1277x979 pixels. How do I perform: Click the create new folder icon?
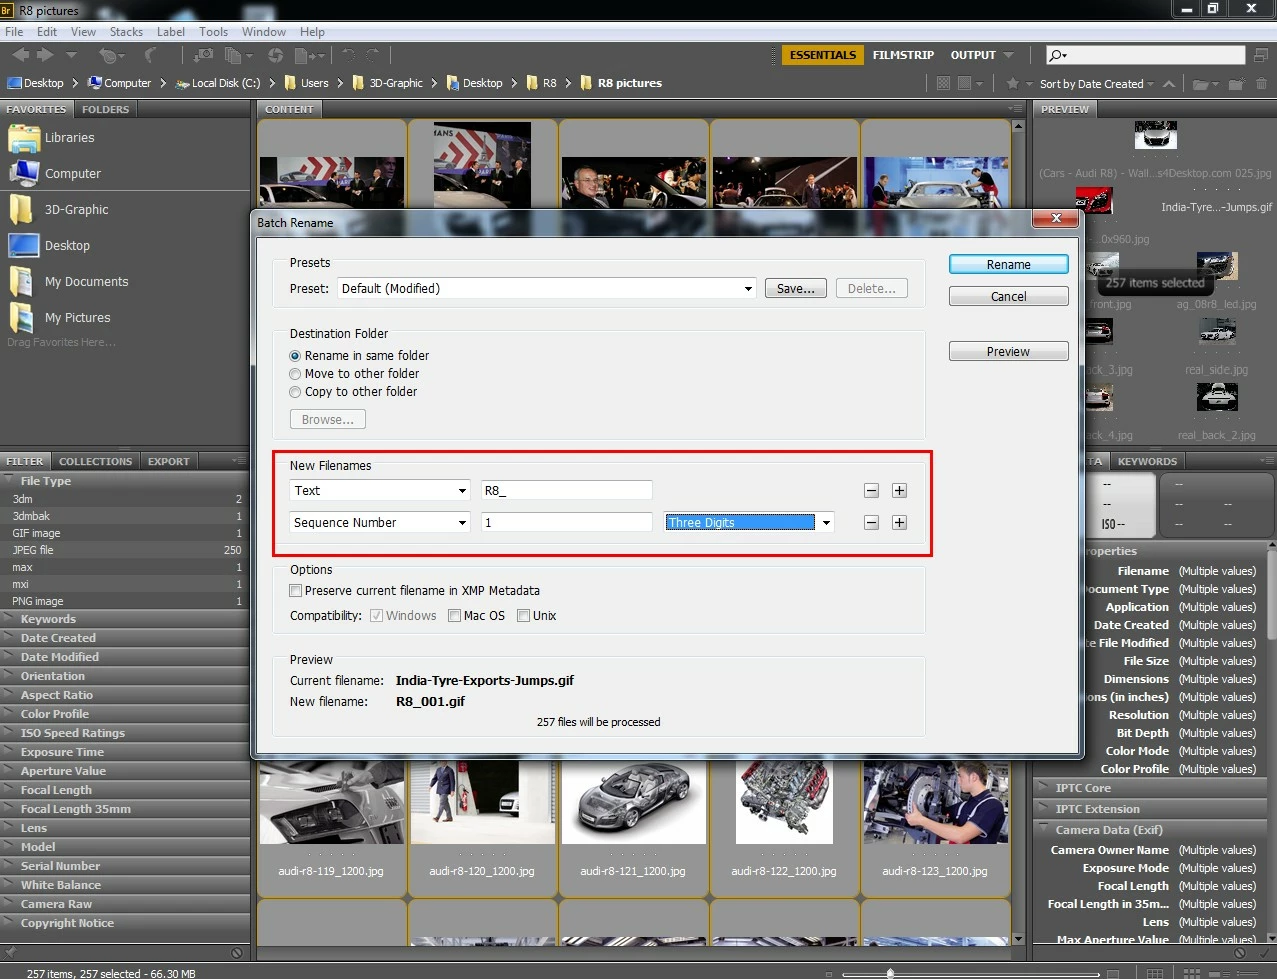[x=1237, y=84]
